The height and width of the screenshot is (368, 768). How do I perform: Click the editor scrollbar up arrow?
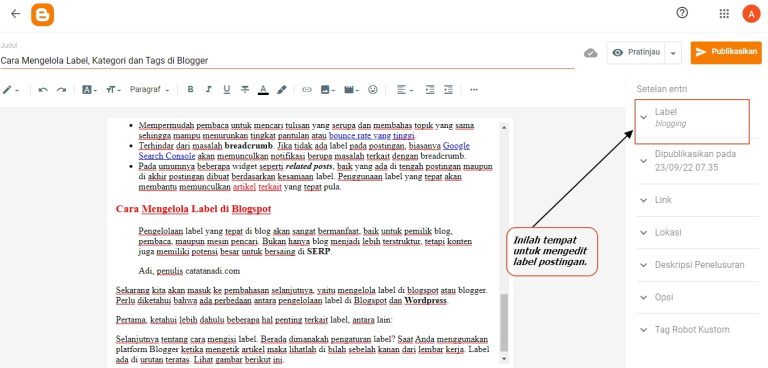[504, 127]
